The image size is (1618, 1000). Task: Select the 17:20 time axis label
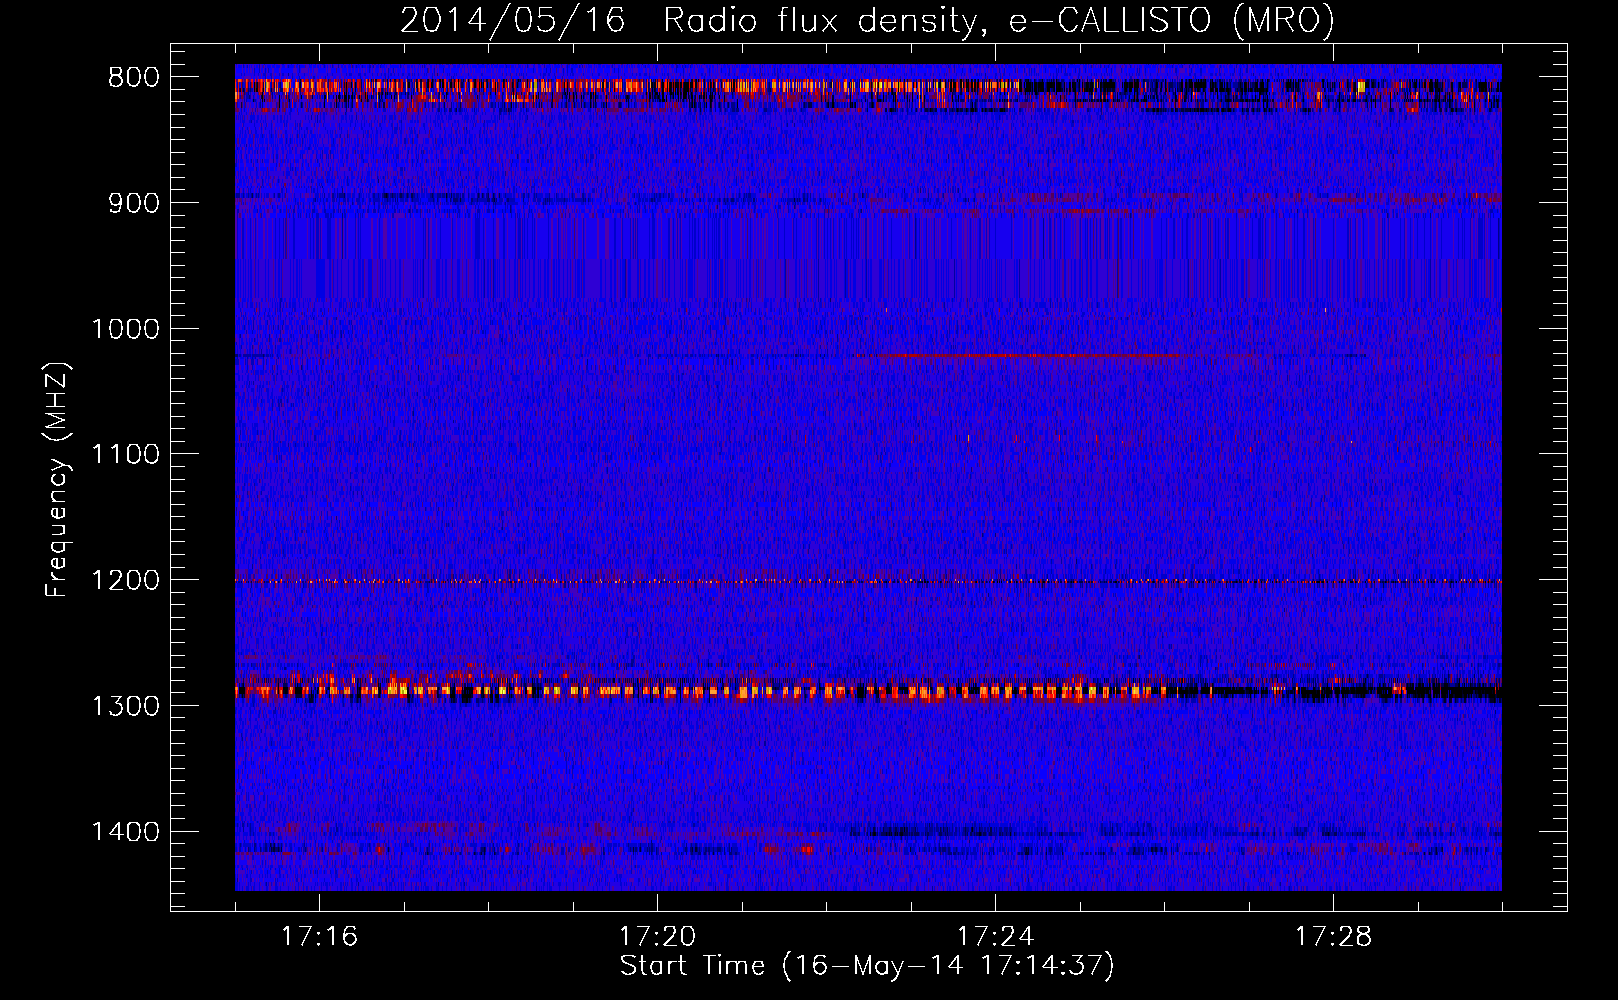(657, 937)
